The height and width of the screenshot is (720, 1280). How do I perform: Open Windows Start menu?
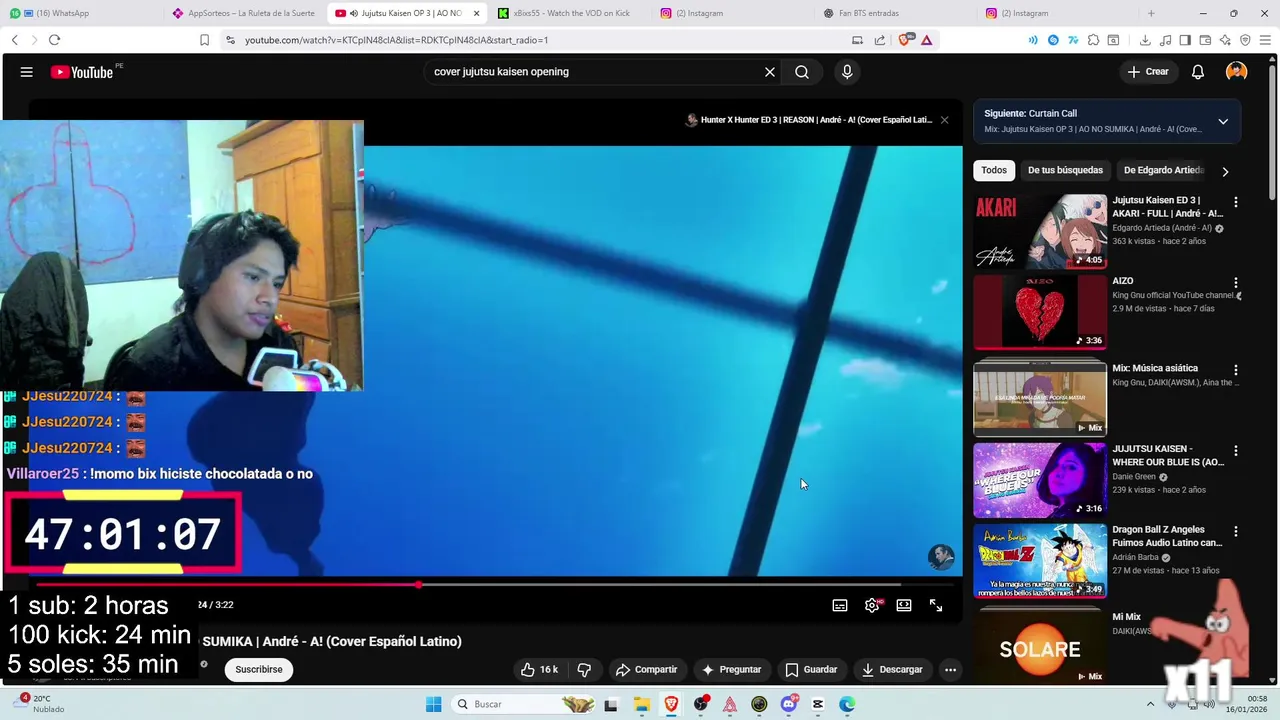433,705
